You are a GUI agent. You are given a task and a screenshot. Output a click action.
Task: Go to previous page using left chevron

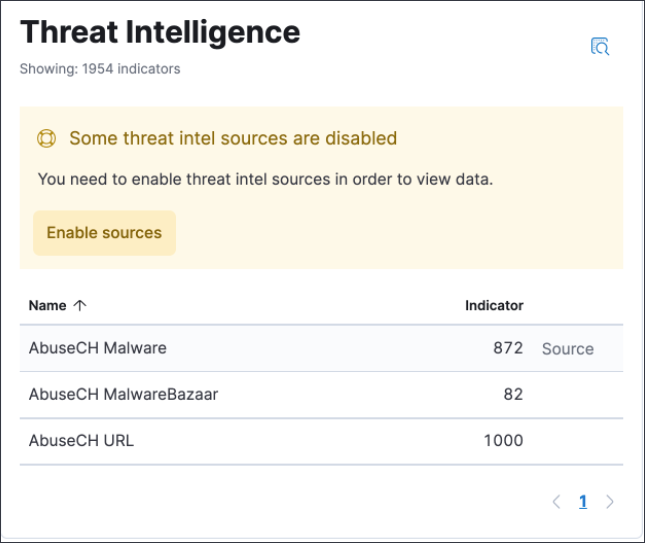(x=556, y=502)
